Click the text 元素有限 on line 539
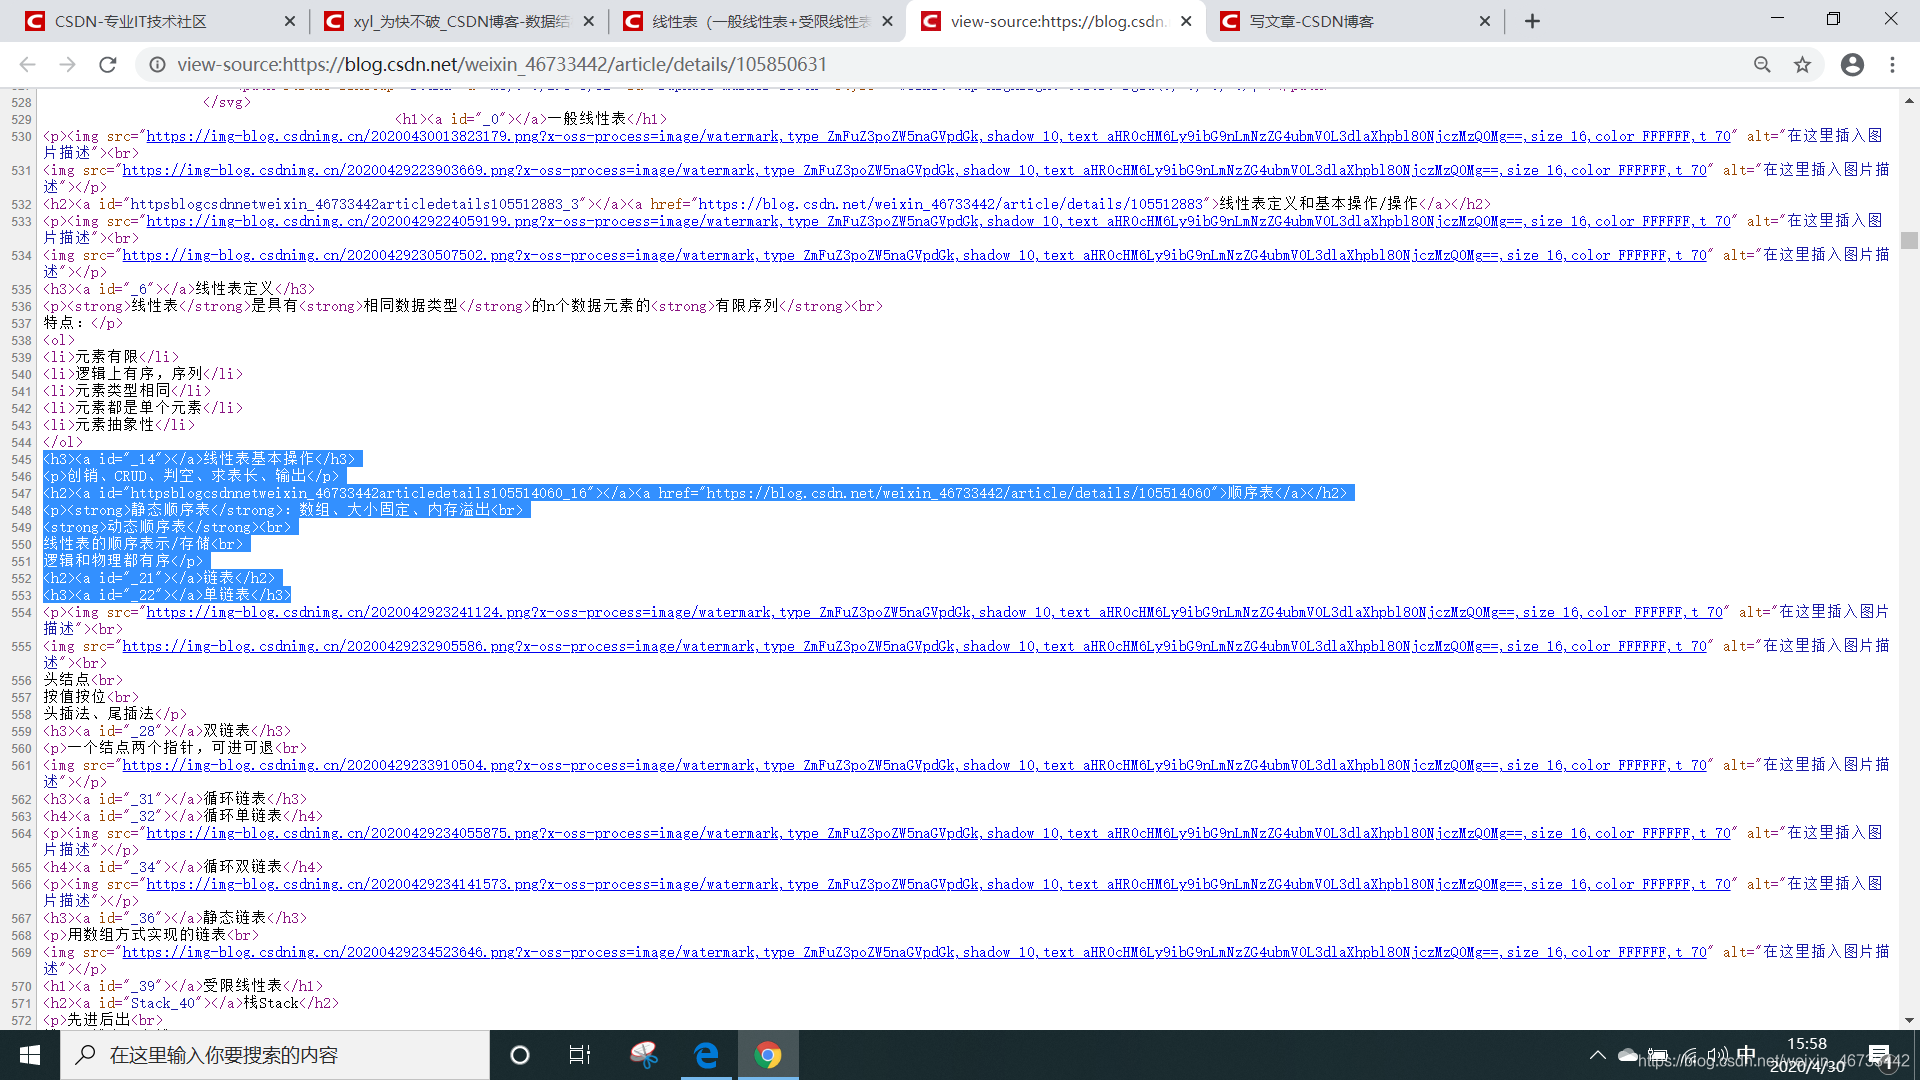Image resolution: width=1920 pixels, height=1080 pixels. click(107, 357)
